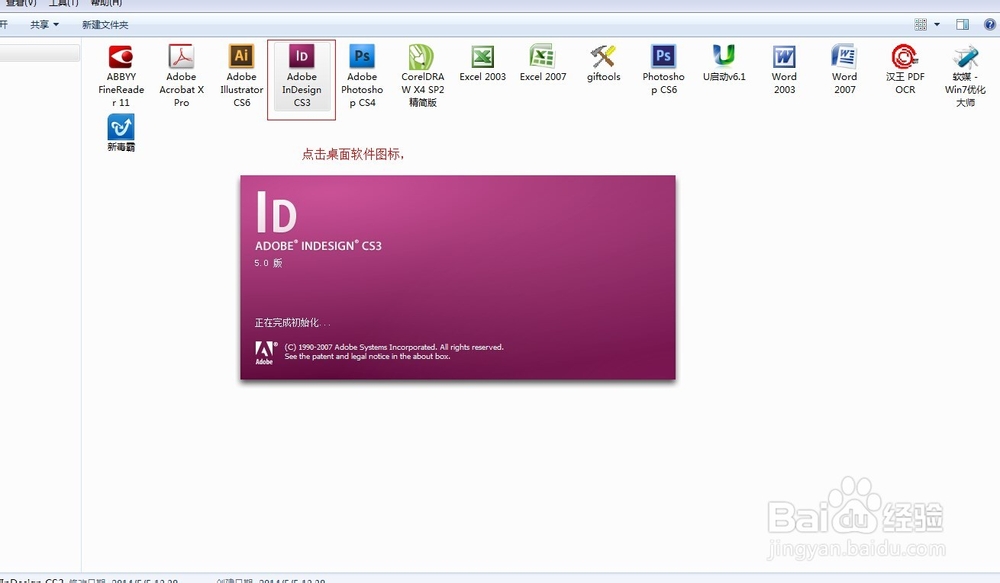Select the Adobe Illustrator CS6 icon

click(241, 57)
